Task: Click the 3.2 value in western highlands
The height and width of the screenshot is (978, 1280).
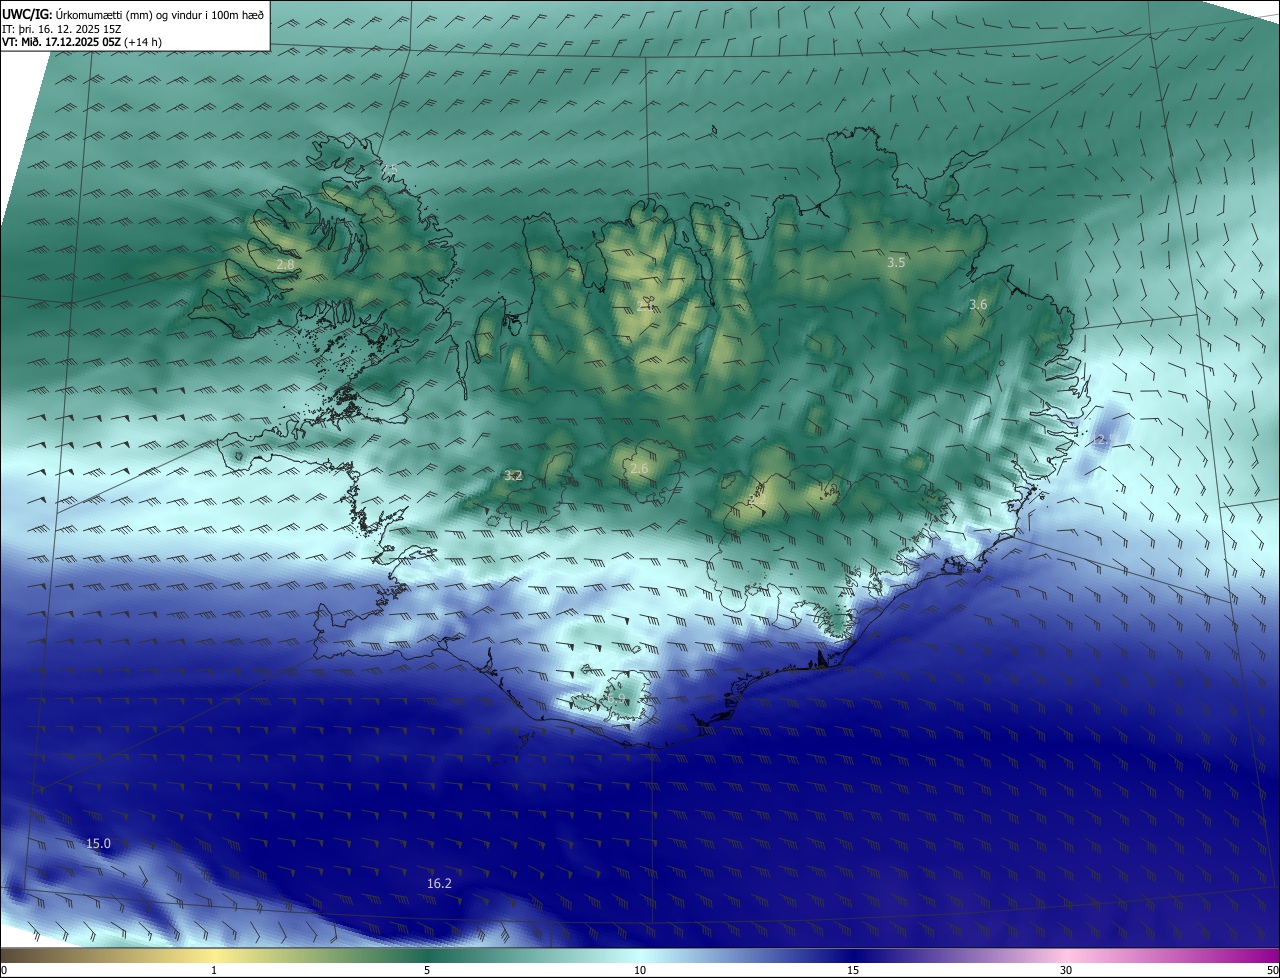Action: (x=513, y=476)
